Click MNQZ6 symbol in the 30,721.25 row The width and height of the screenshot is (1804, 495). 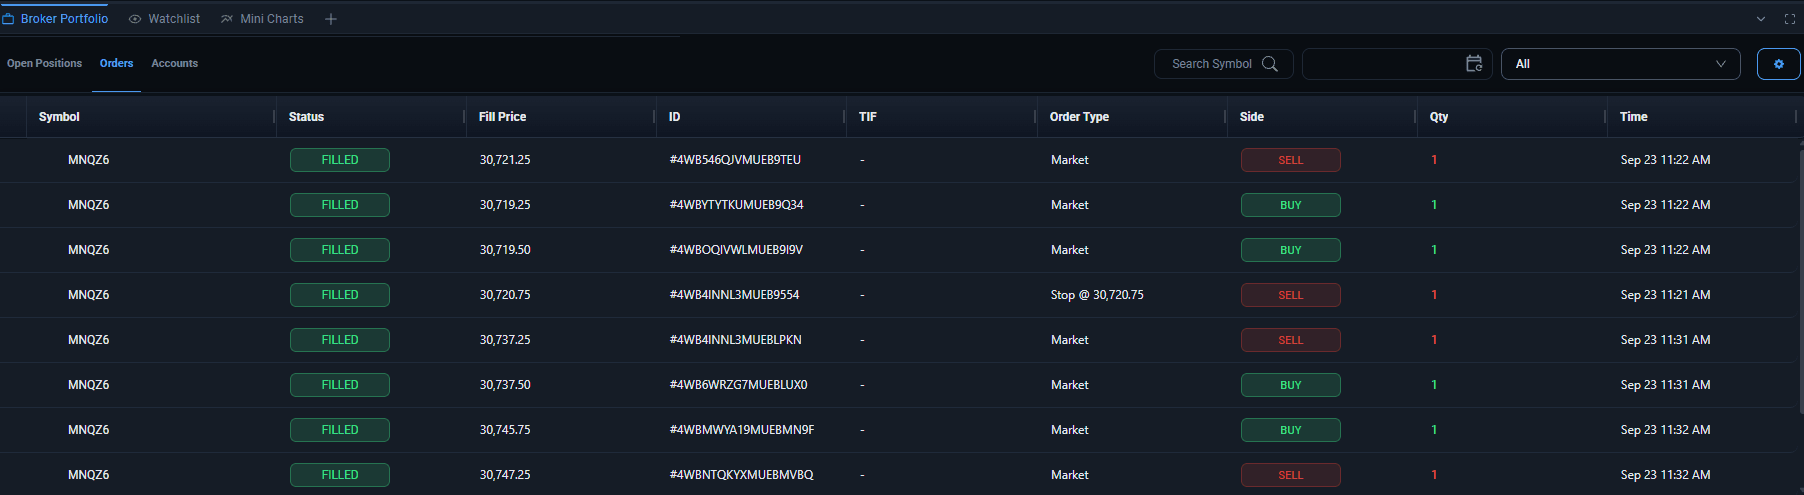coord(88,160)
